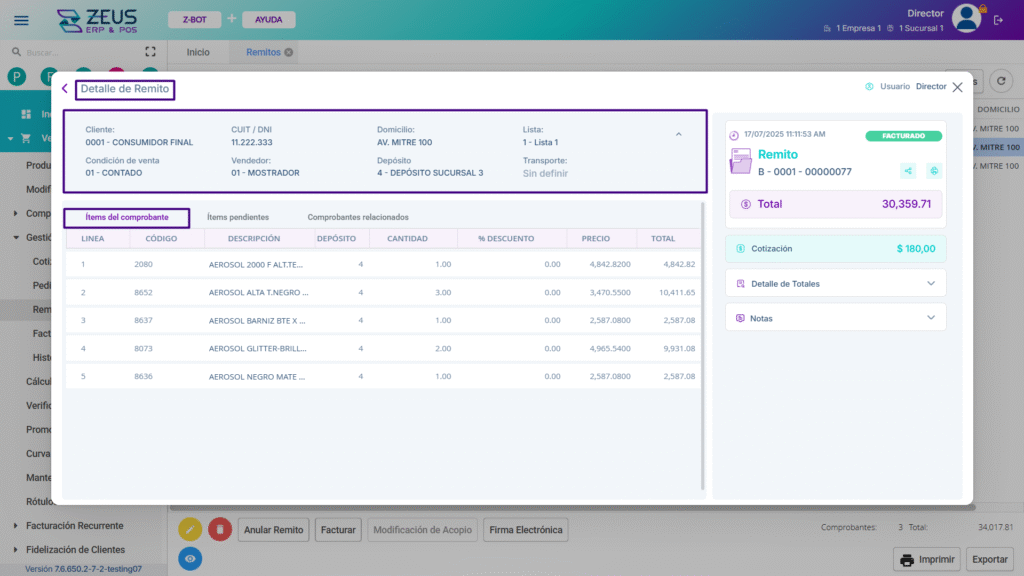Click the yellow edit pencil button
The width and height of the screenshot is (1024, 576).
pyautogui.click(x=190, y=530)
